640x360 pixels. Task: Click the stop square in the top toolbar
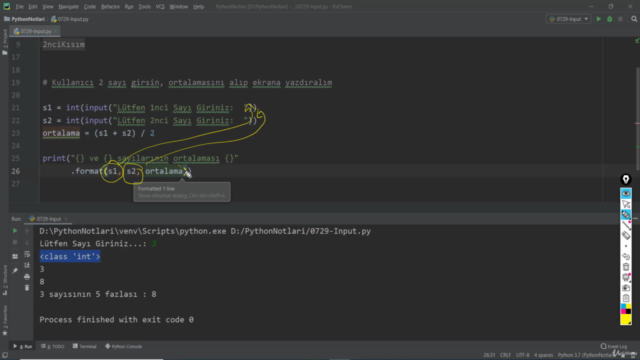coord(620,19)
